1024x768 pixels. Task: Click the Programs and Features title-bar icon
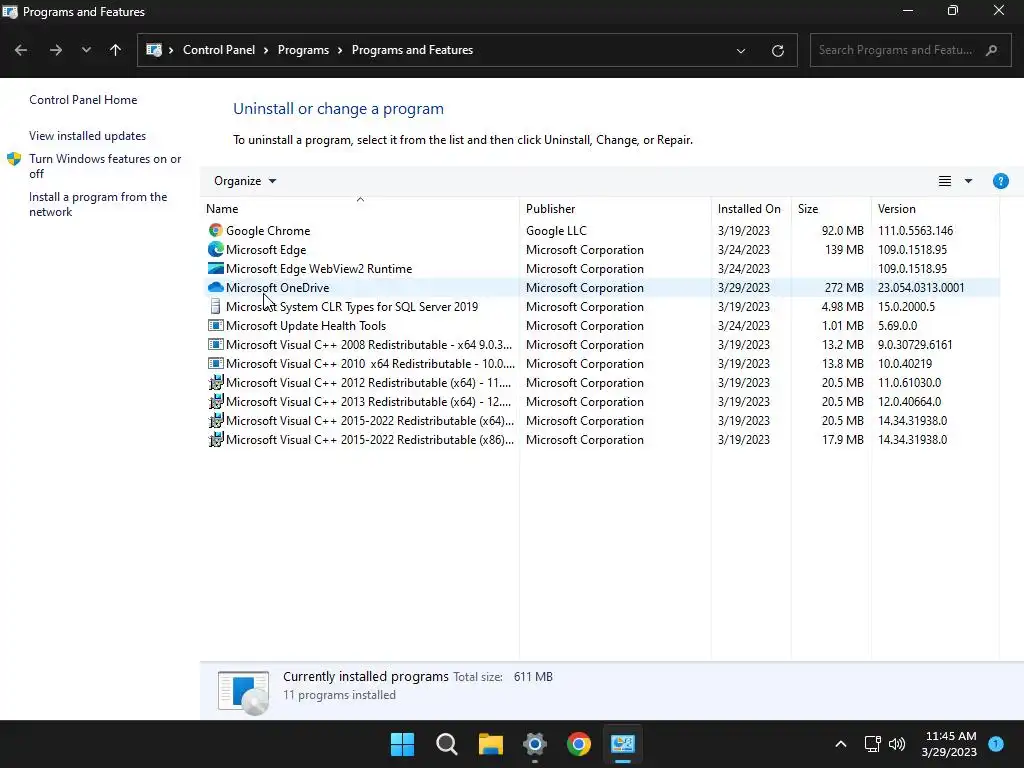click(x=10, y=12)
